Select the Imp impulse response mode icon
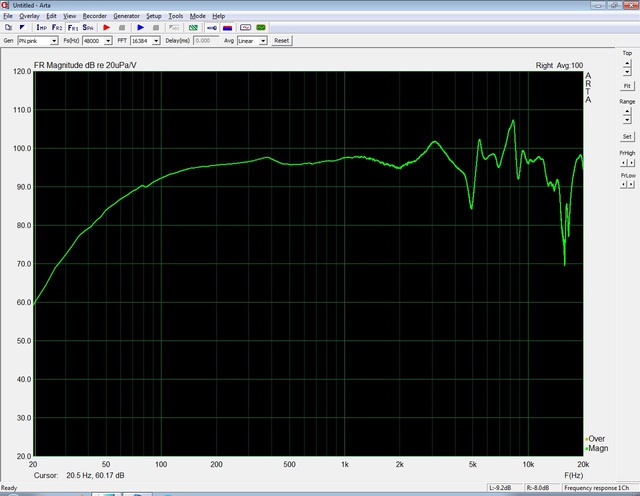640x496 pixels. pos(42,27)
